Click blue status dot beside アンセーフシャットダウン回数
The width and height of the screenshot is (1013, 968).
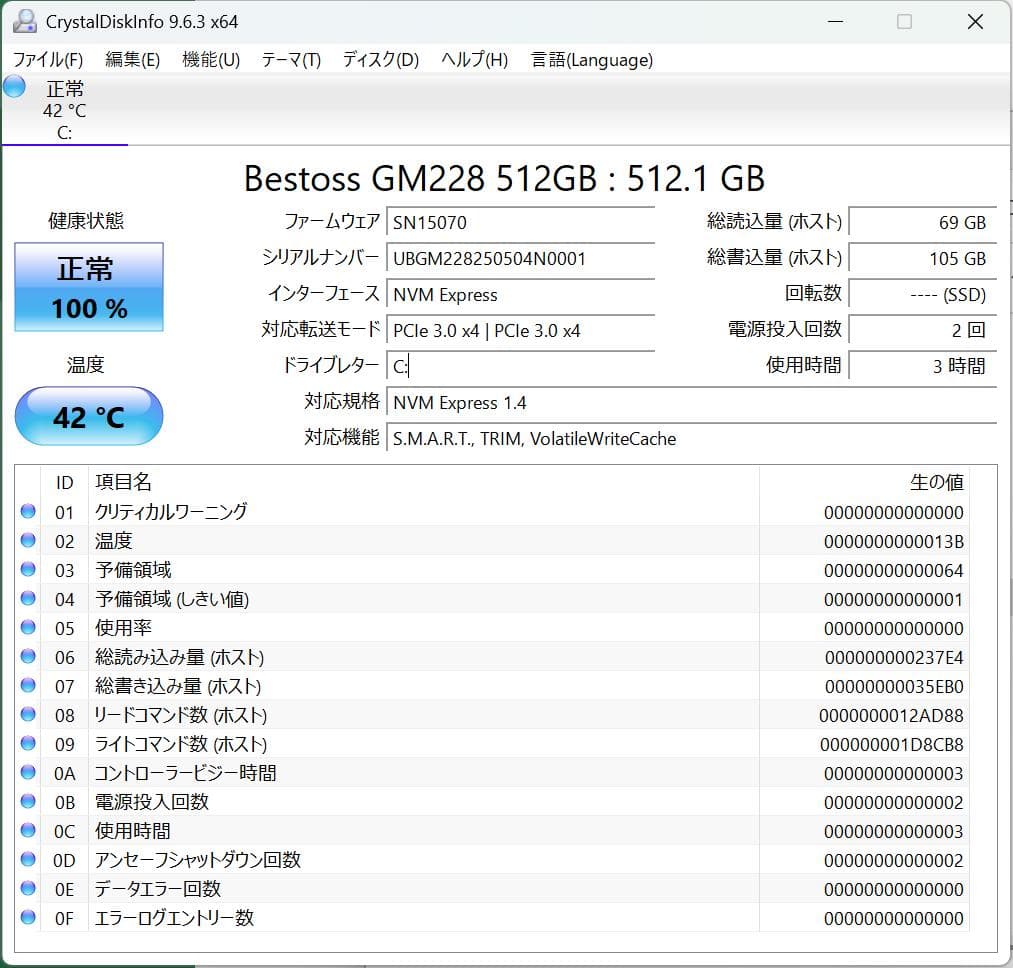(28, 860)
